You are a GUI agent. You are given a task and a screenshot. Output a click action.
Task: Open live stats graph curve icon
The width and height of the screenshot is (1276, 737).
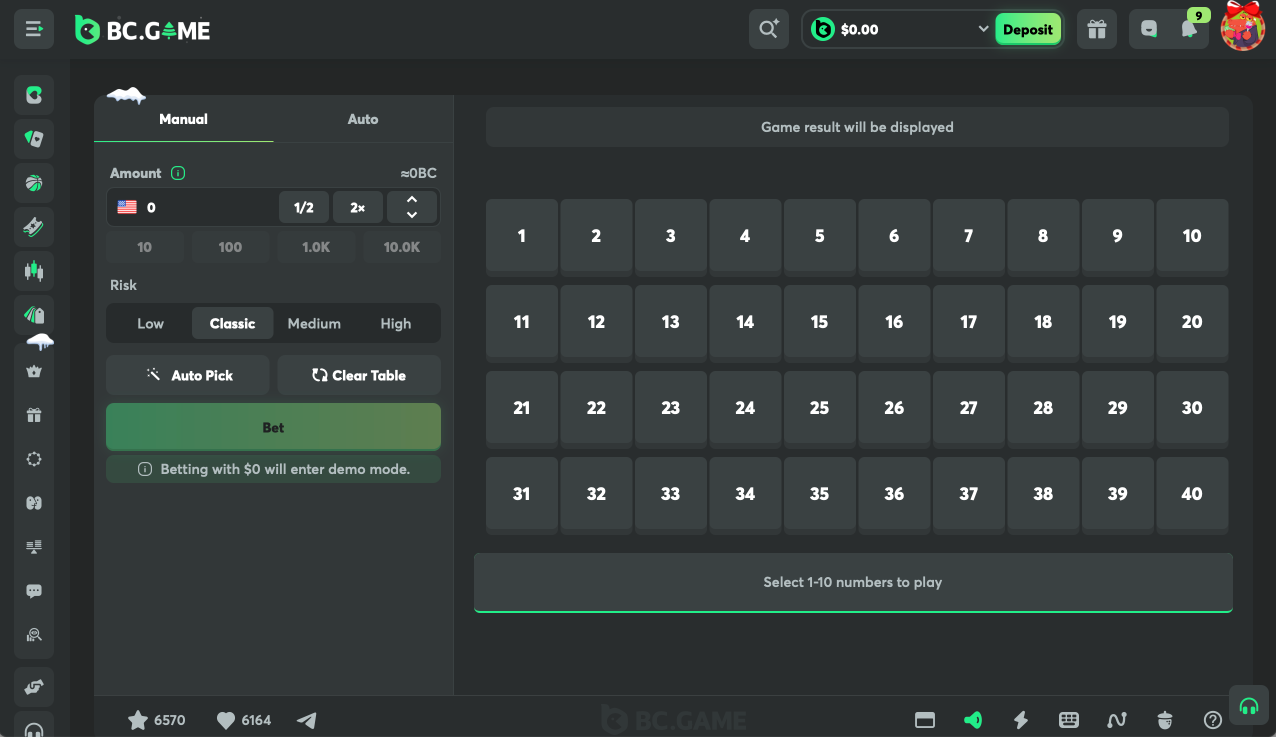(1117, 720)
